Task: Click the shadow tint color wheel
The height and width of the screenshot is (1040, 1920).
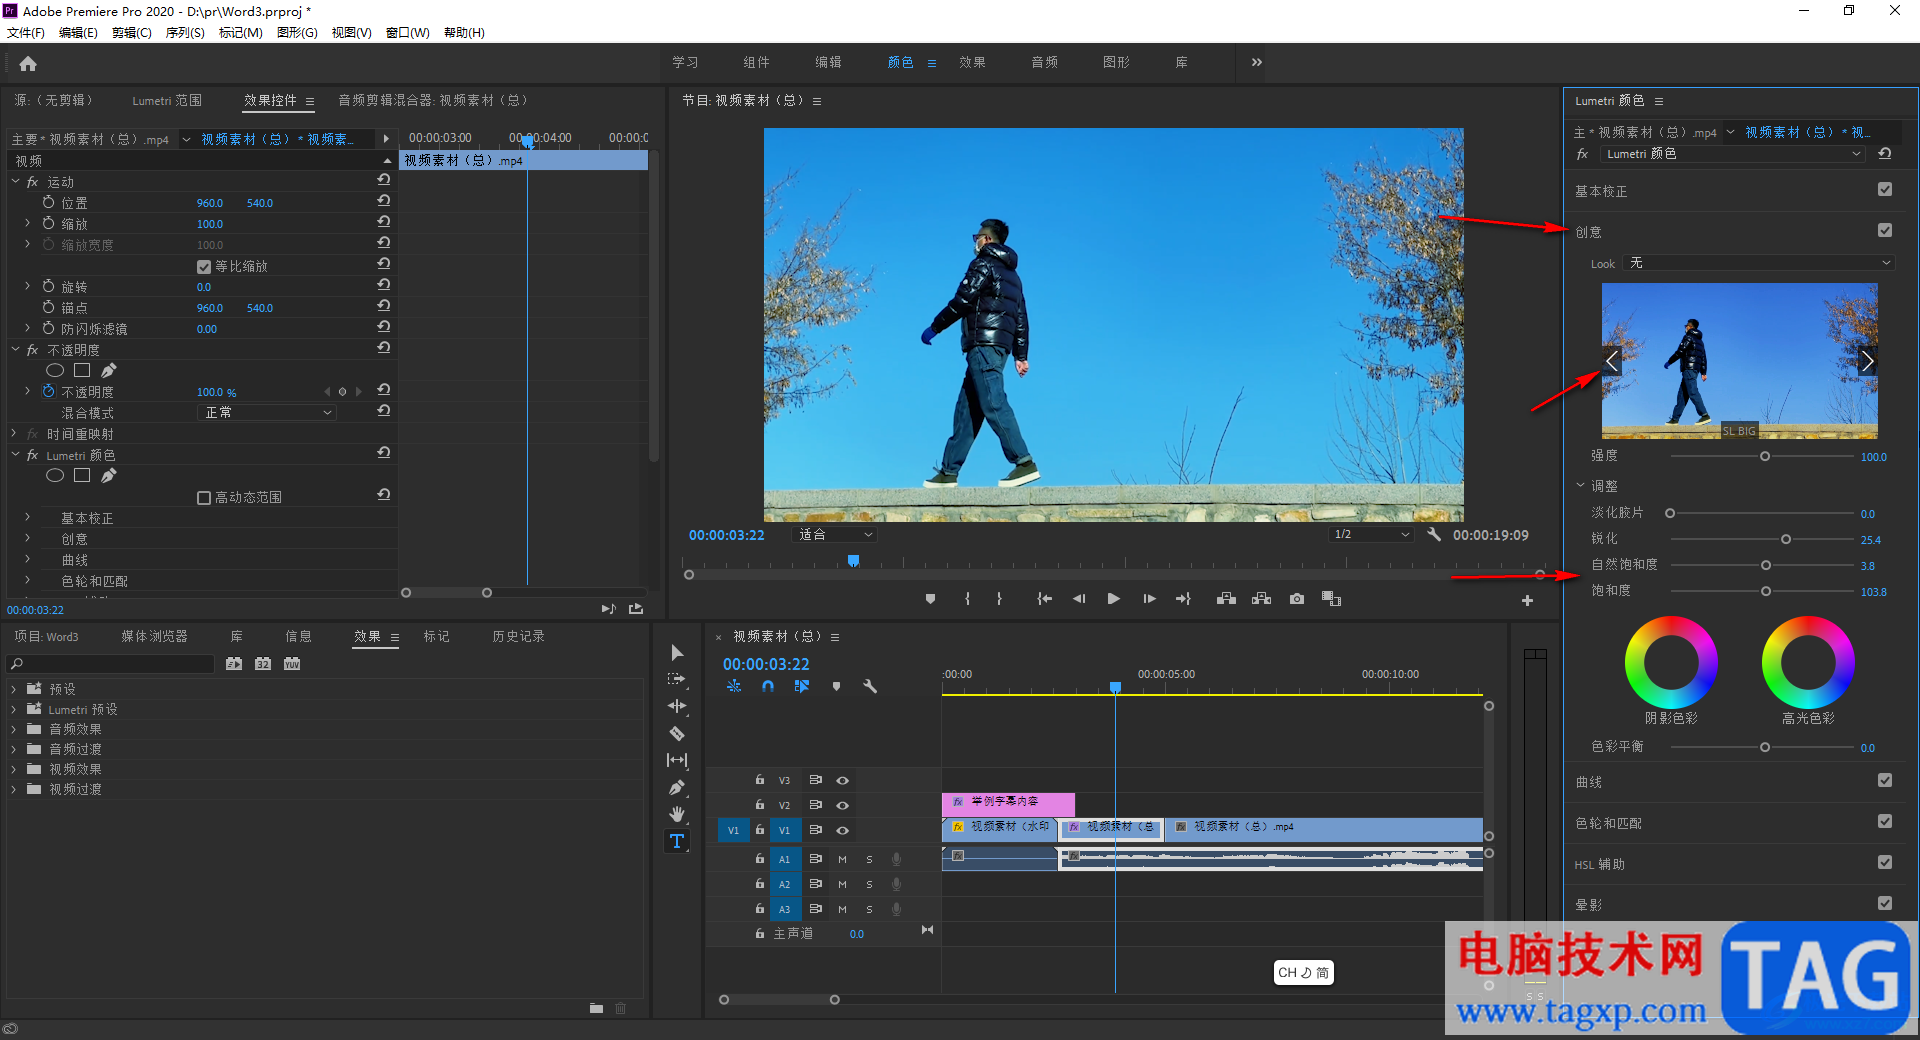Action: (x=1671, y=662)
